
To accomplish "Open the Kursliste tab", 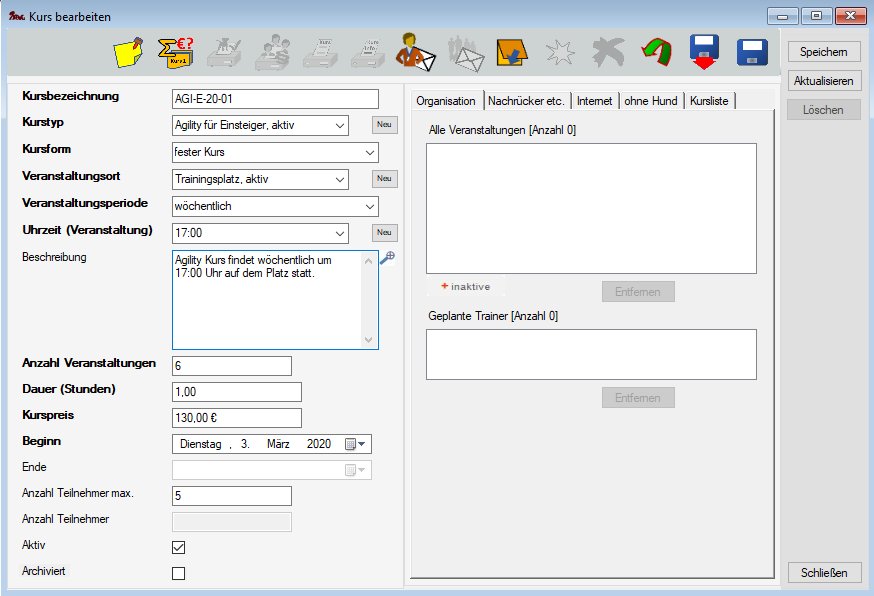I will (710, 101).
